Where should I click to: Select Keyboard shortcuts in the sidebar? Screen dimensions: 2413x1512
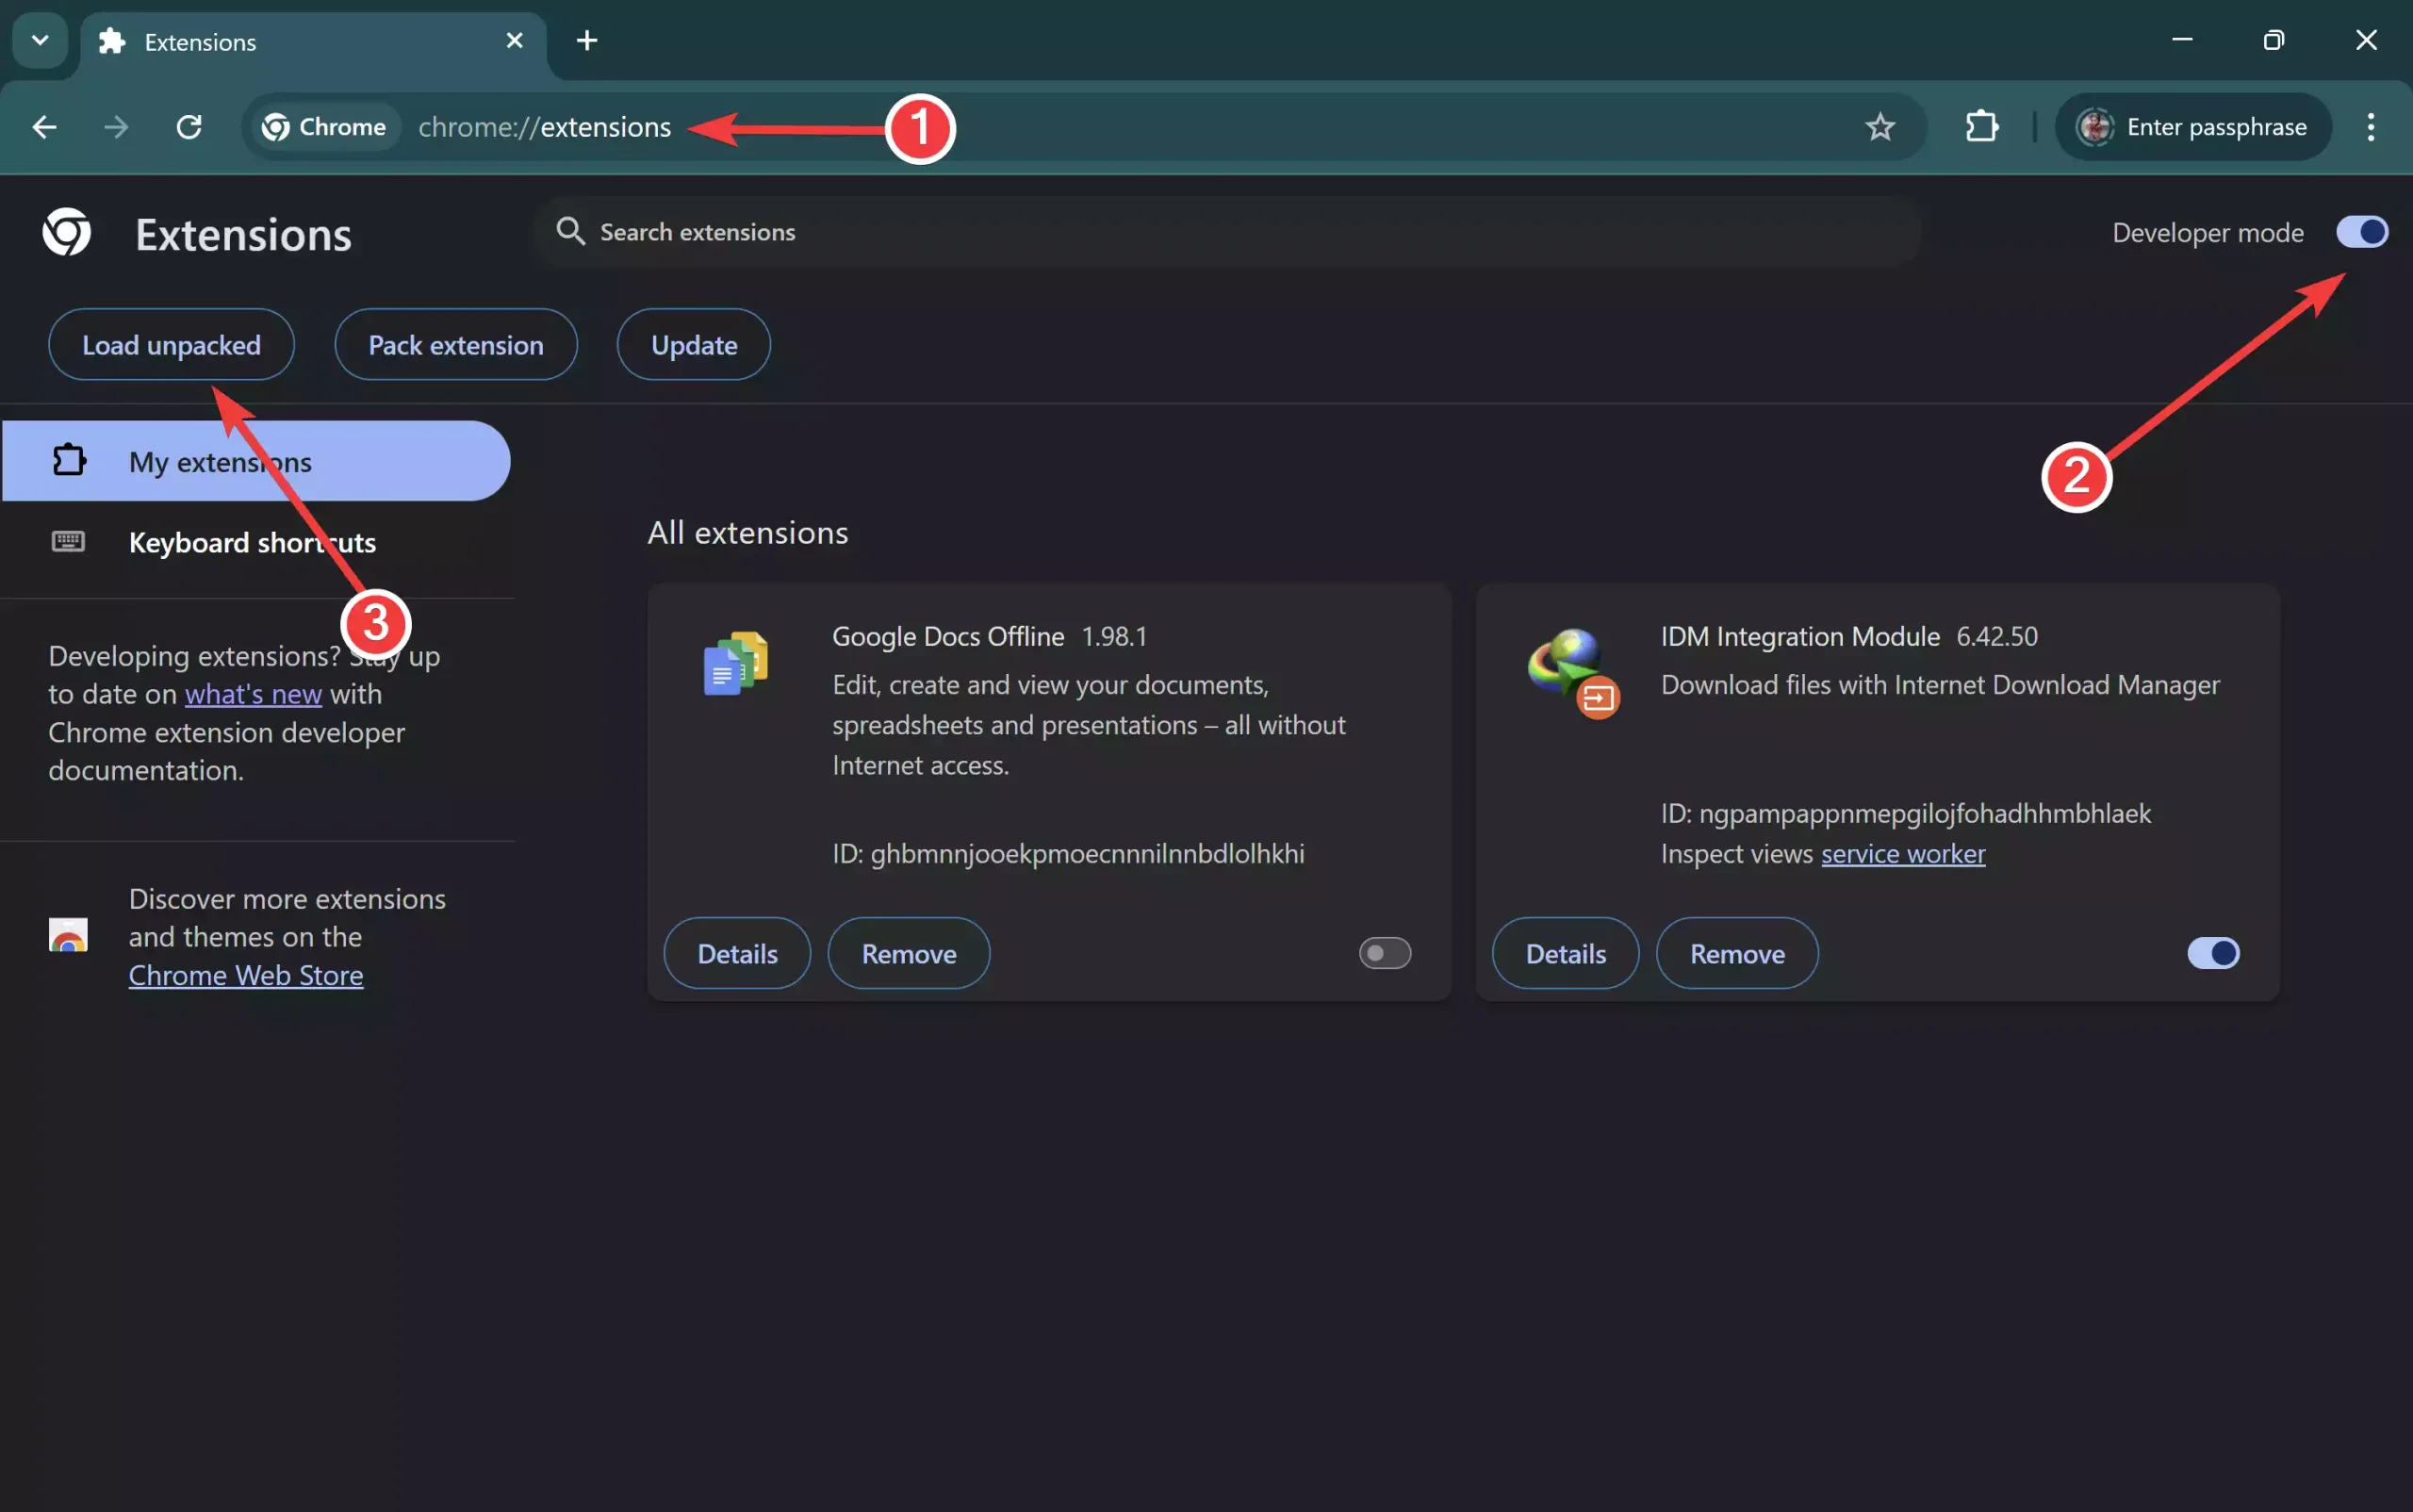251,542
